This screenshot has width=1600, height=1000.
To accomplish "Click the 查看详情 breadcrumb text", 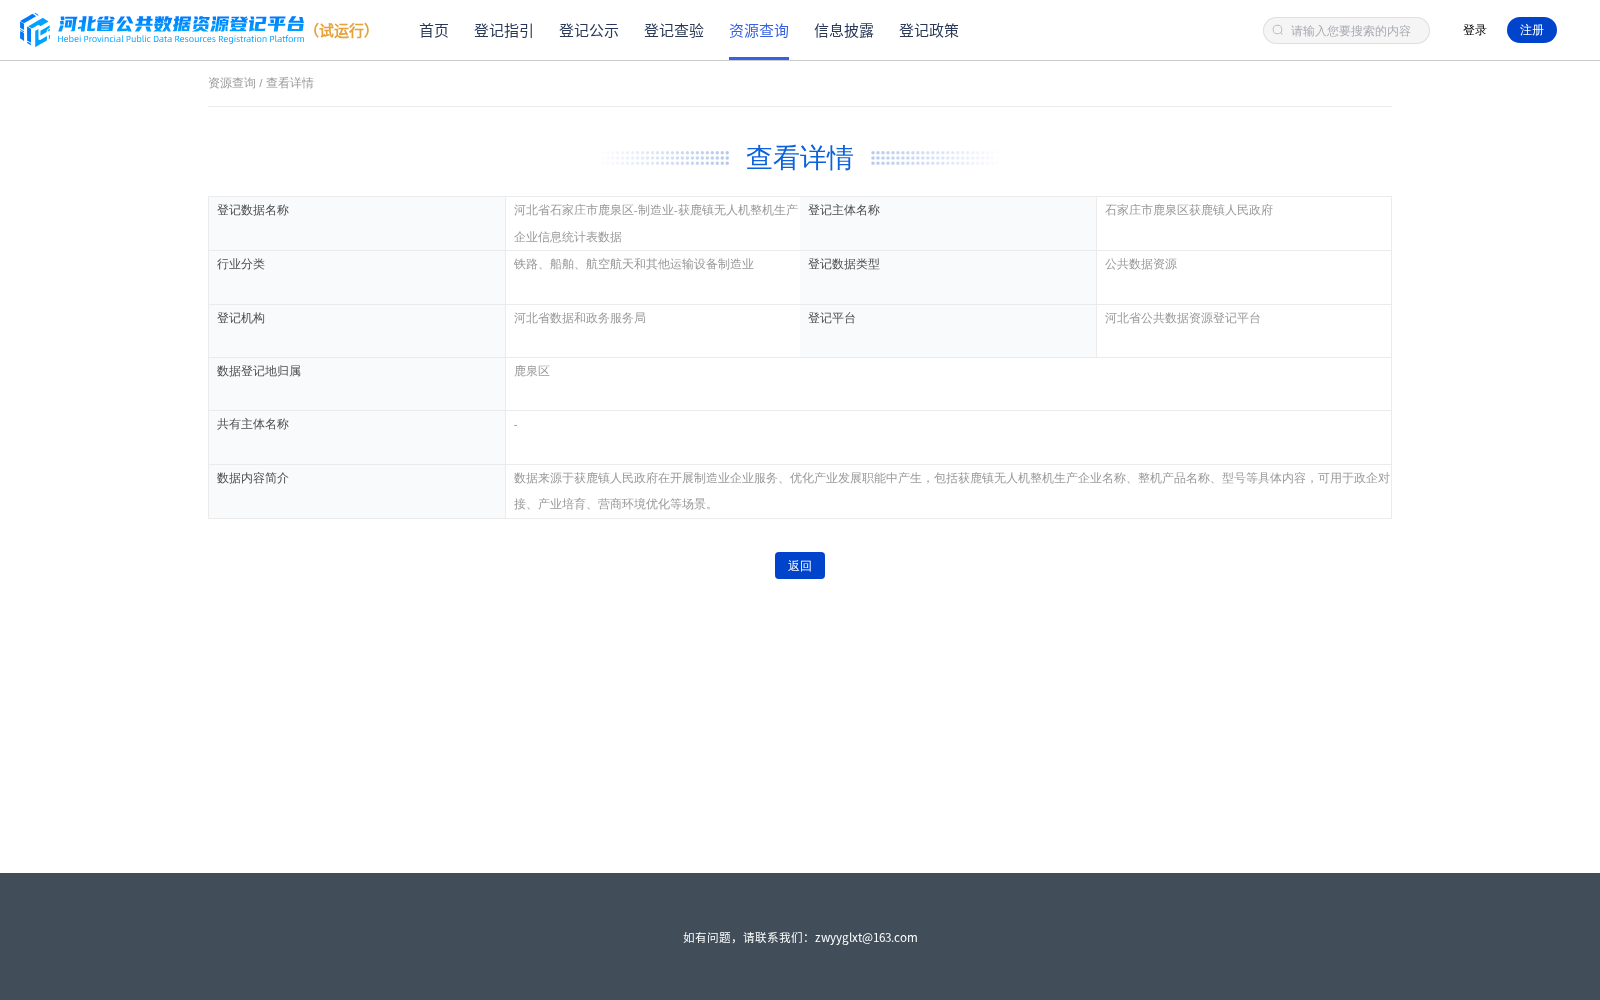I will click(x=290, y=83).
